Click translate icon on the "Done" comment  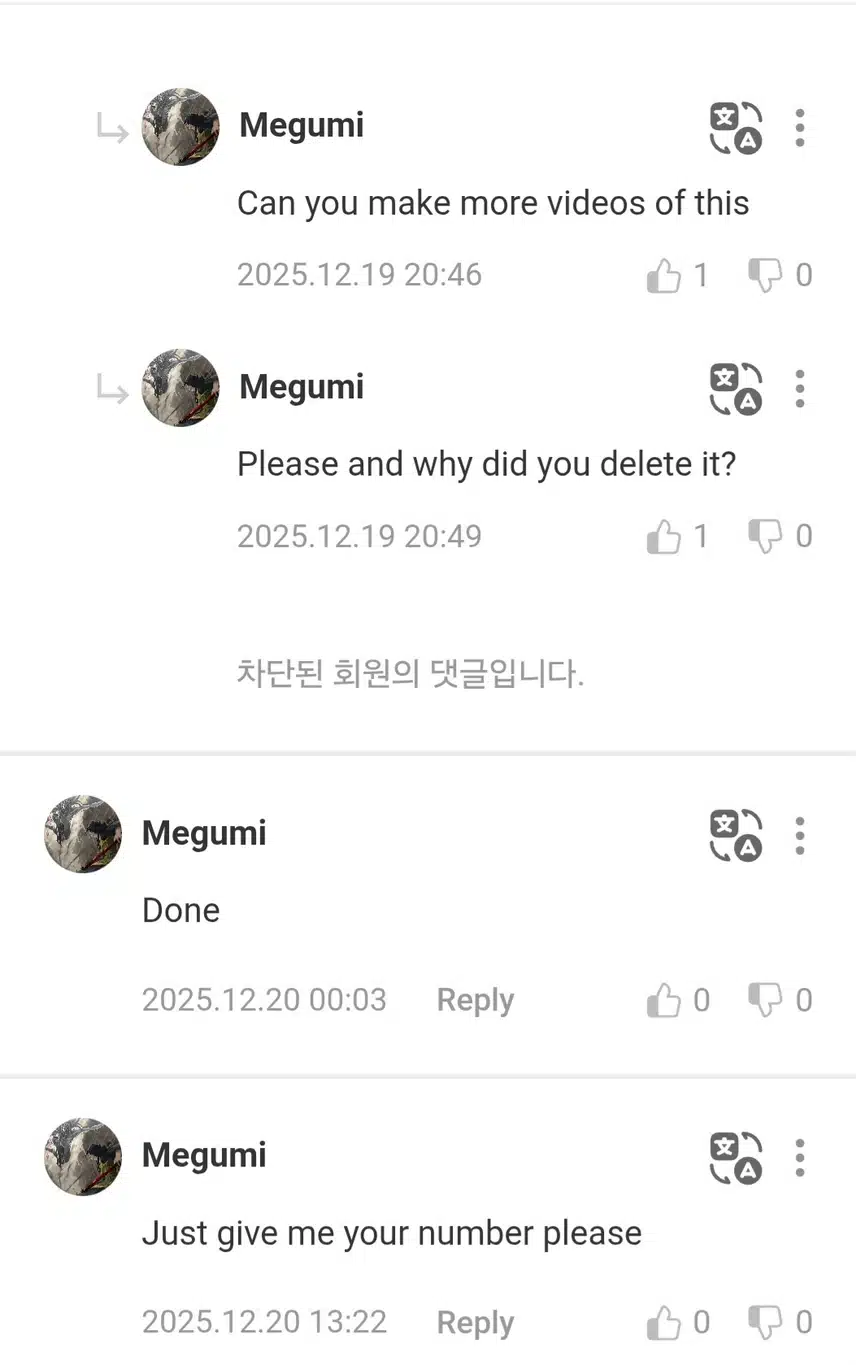pos(736,835)
